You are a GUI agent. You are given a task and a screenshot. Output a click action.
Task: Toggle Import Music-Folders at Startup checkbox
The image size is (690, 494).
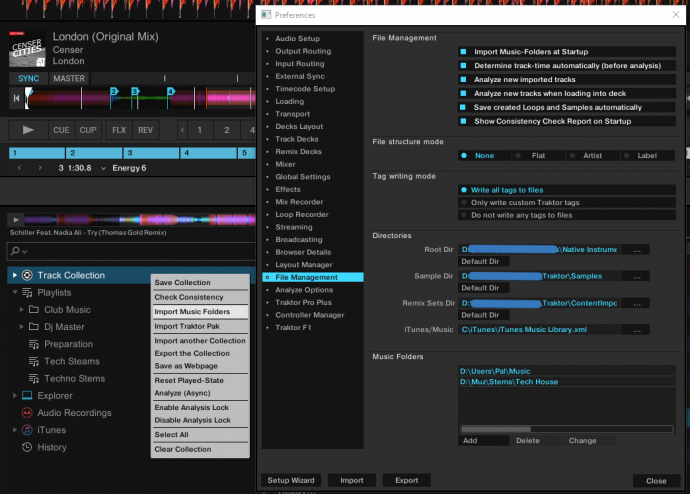click(x=463, y=51)
